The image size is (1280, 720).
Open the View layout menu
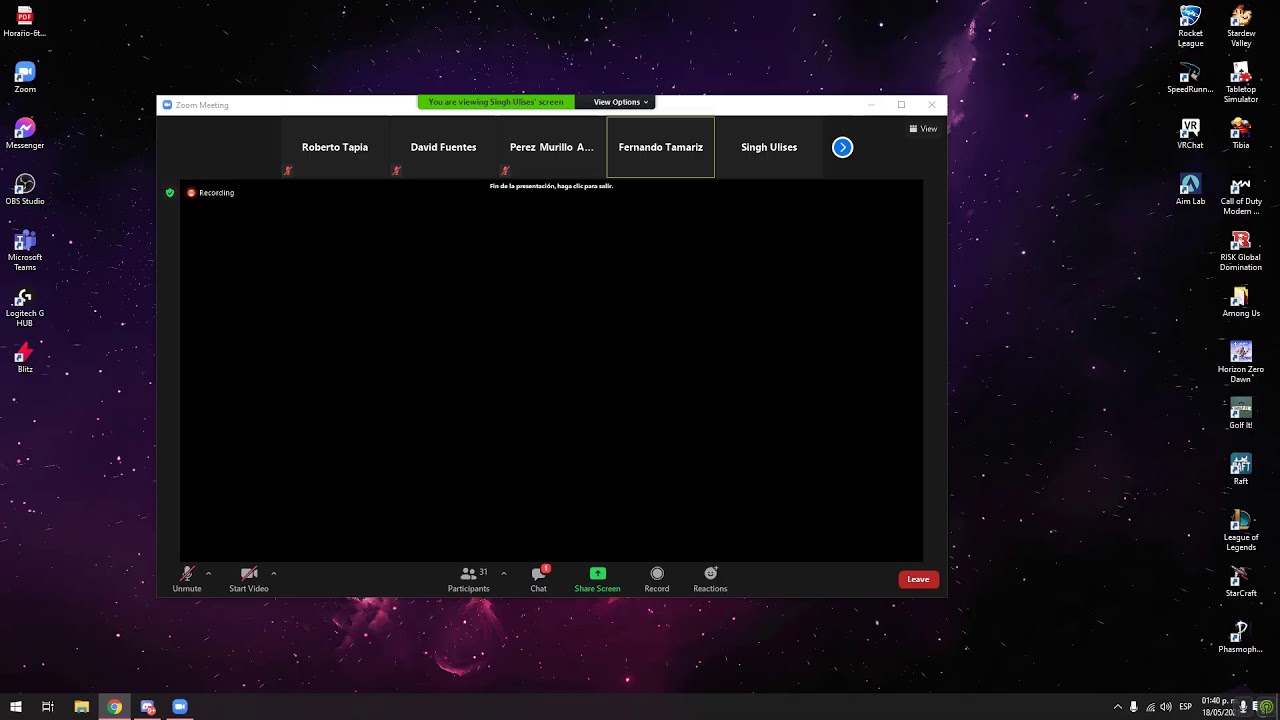(923, 129)
